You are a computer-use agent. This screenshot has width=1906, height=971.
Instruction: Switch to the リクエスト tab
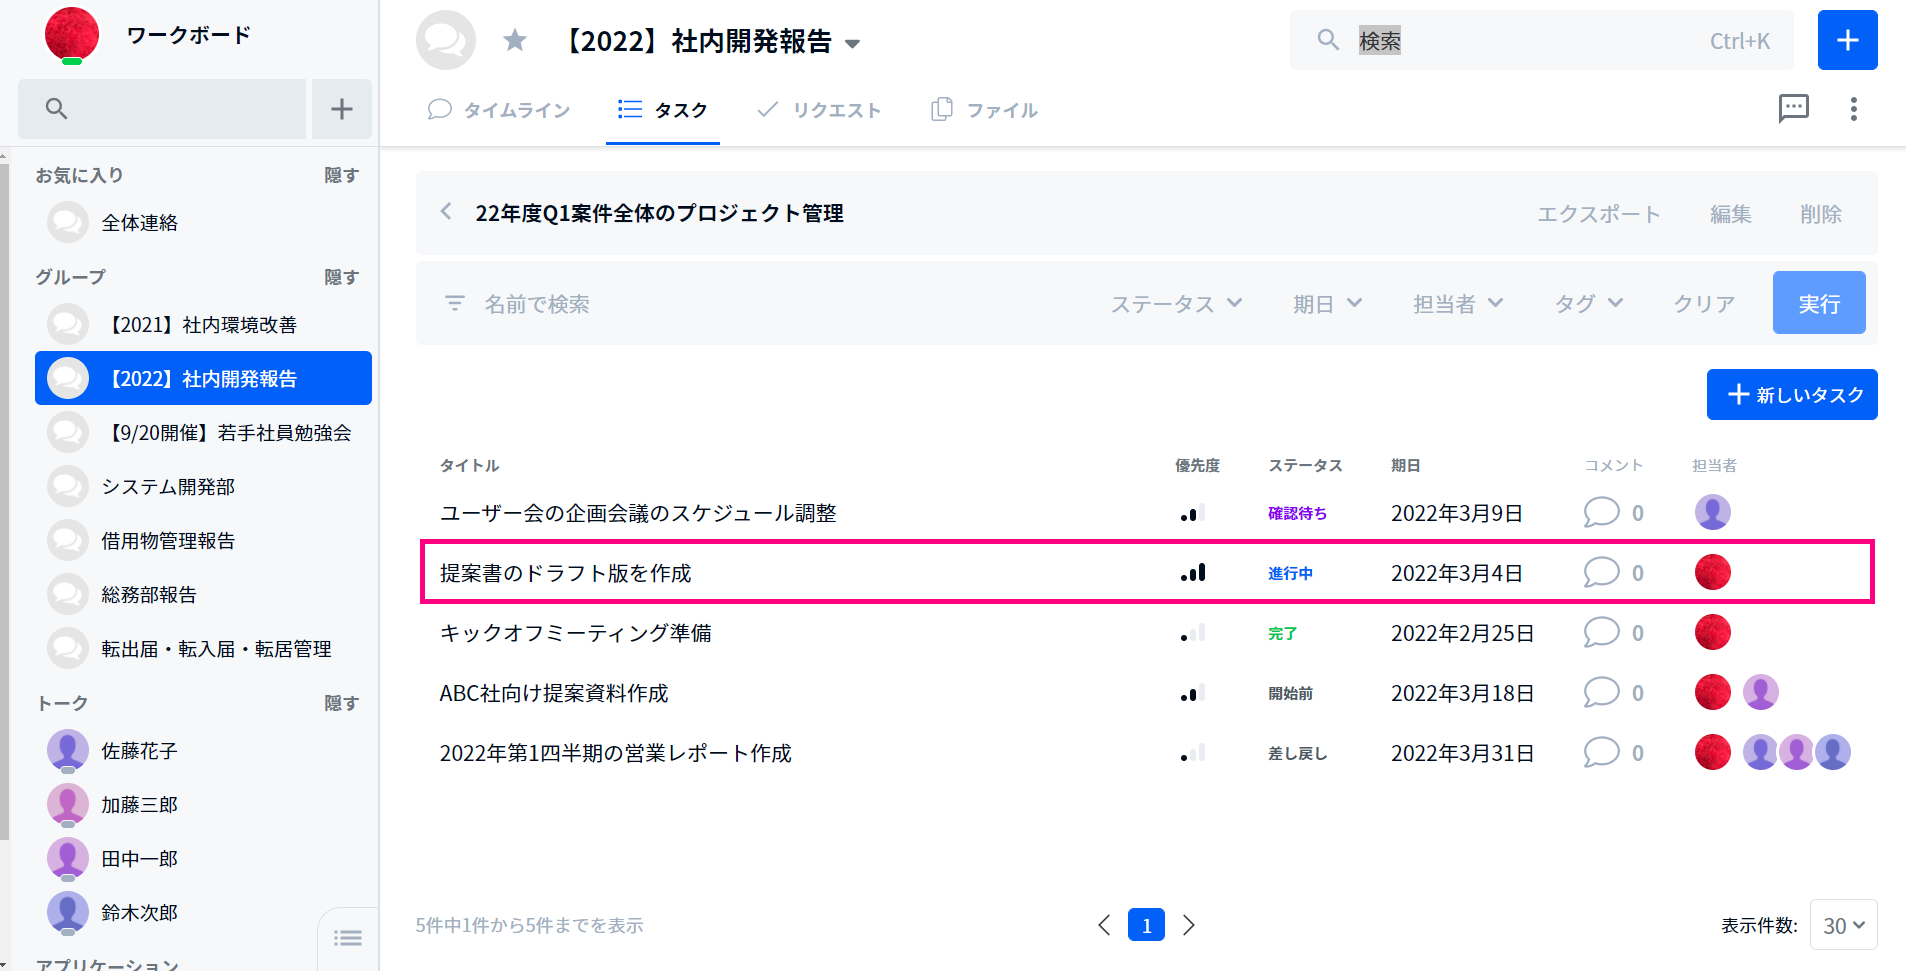[819, 109]
